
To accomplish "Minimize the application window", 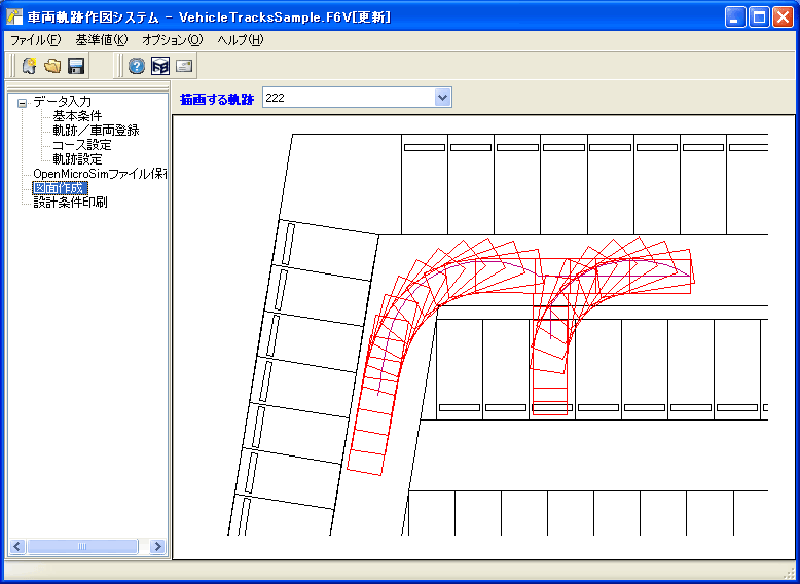I will pyautogui.click(x=735, y=18).
